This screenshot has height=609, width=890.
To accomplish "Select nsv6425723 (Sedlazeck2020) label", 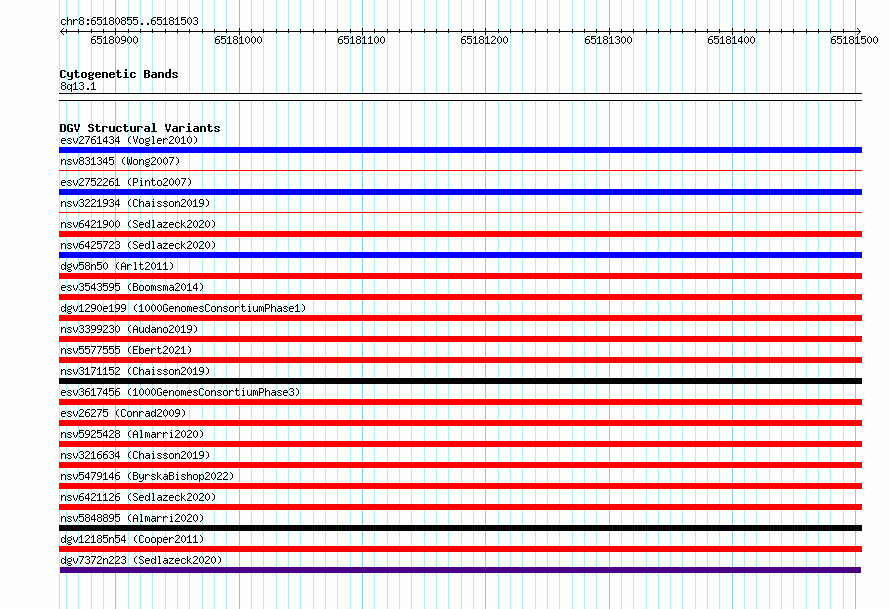I will coord(138,245).
